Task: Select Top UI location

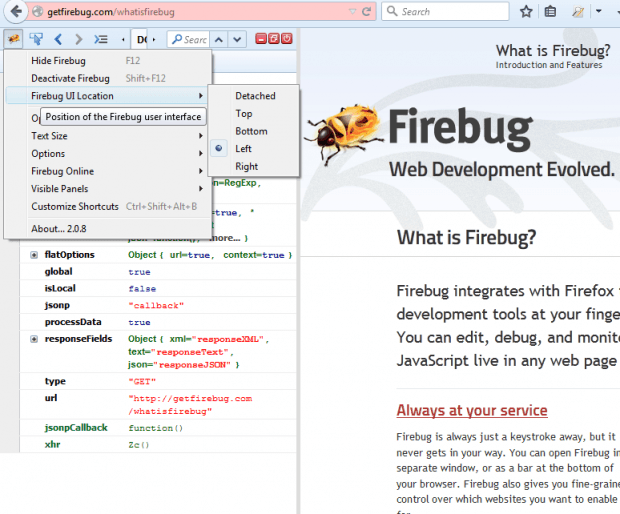Action: click(x=254, y=113)
